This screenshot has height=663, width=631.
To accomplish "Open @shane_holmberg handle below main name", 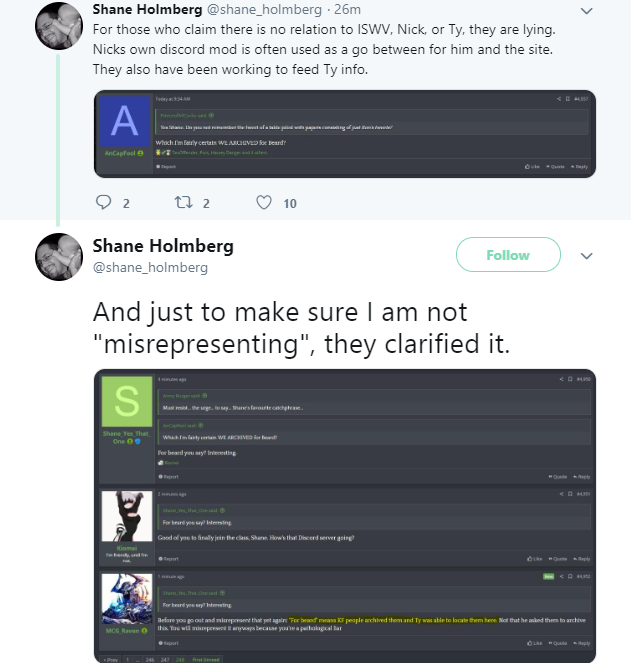I will (150, 268).
